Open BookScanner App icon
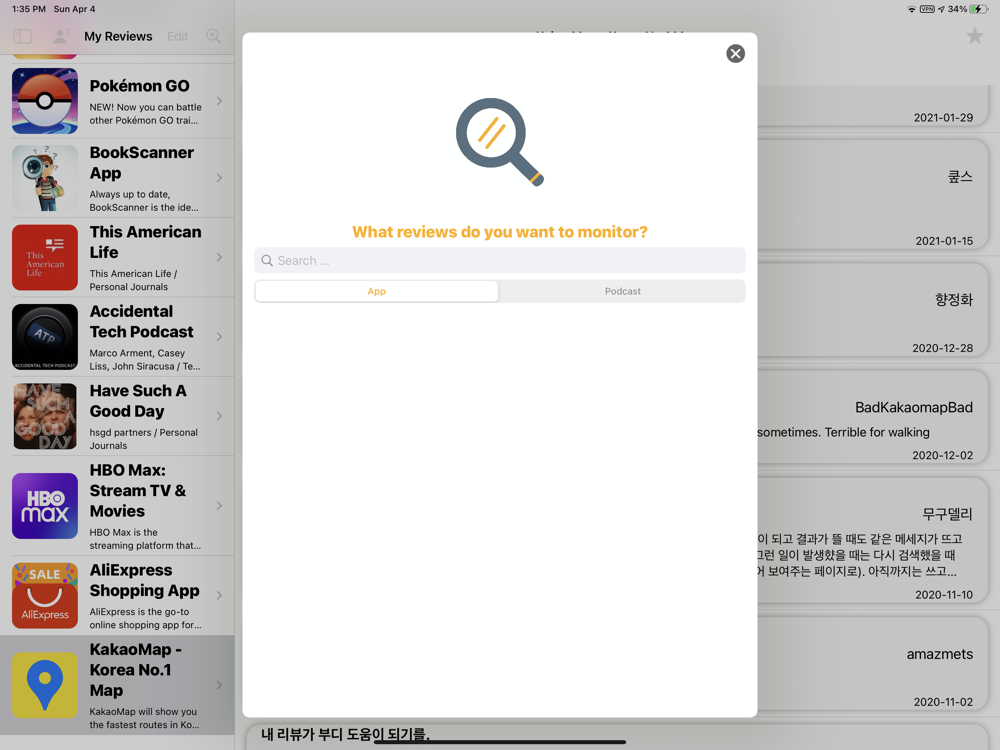Image resolution: width=1000 pixels, height=750 pixels. pyautogui.click(x=45, y=178)
